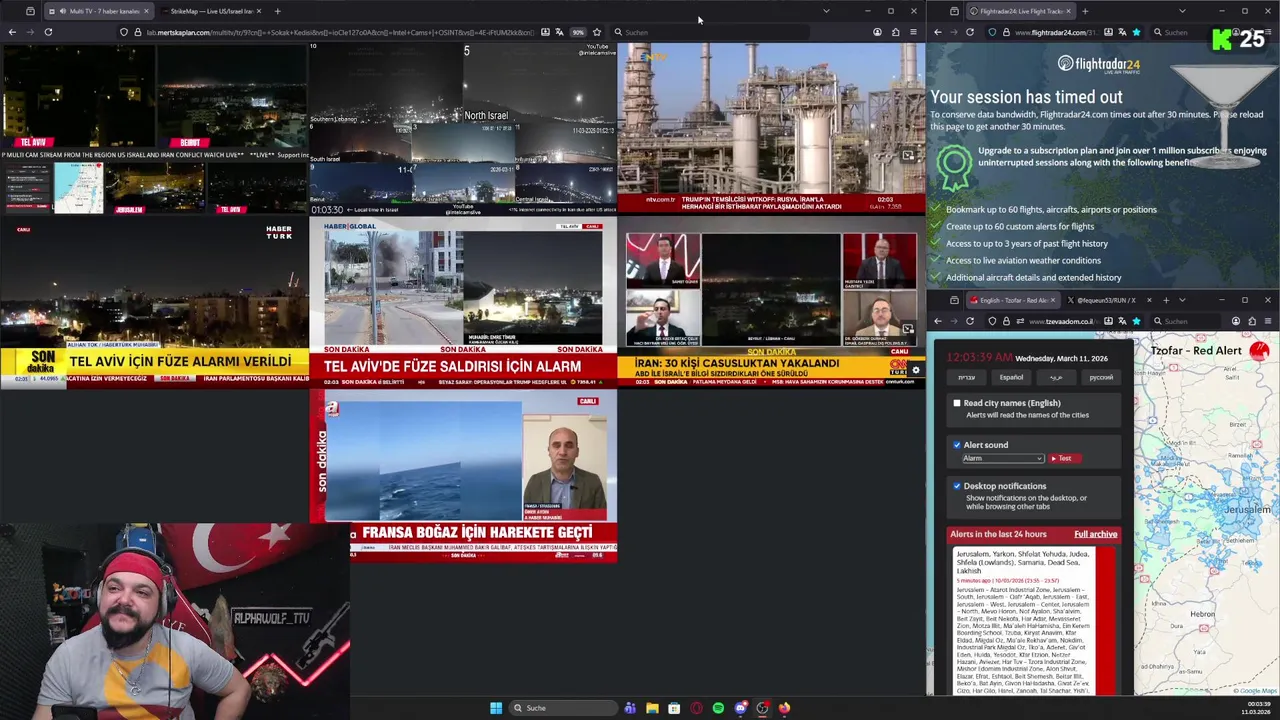Open translate icon in Flightradar24 address bar

click(x=1122, y=32)
